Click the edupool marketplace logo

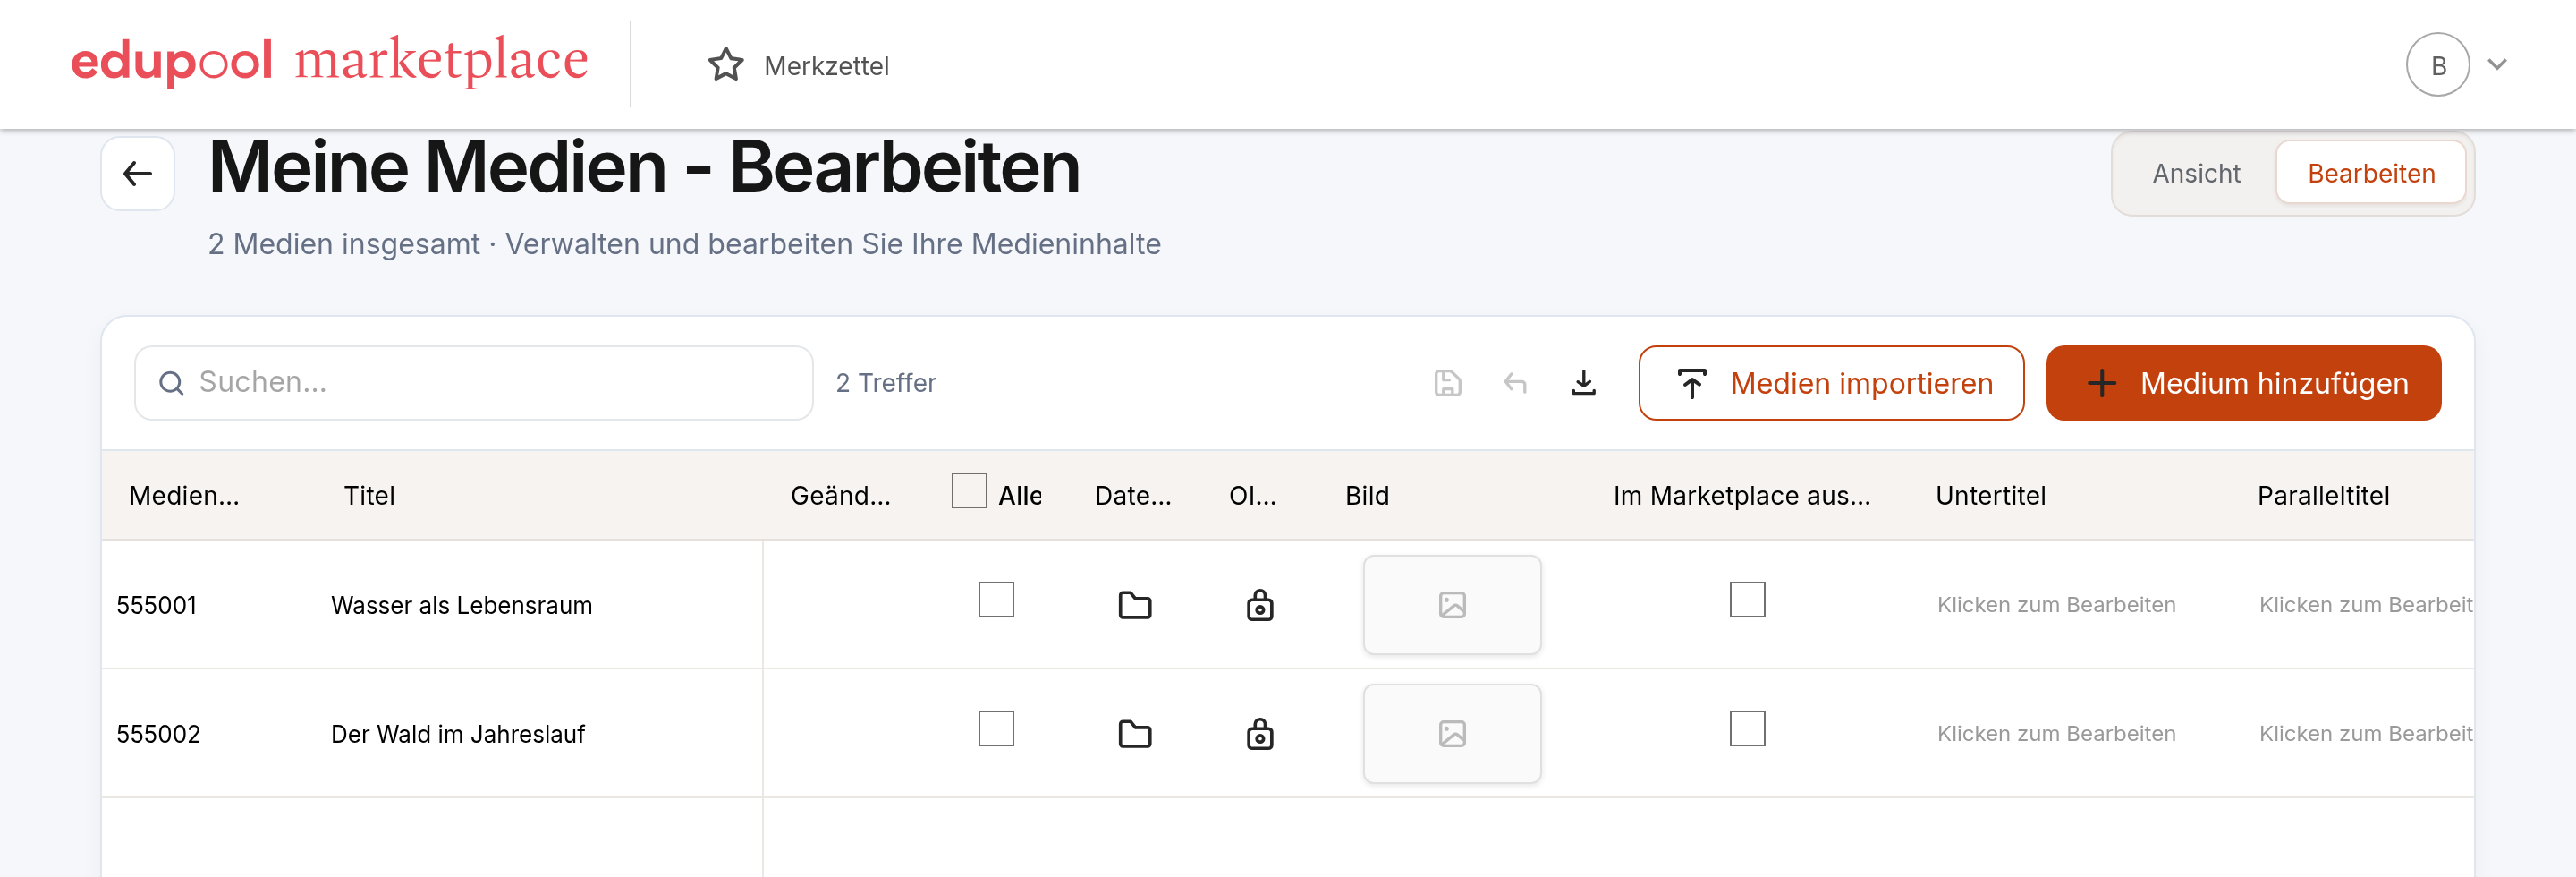[x=329, y=60]
